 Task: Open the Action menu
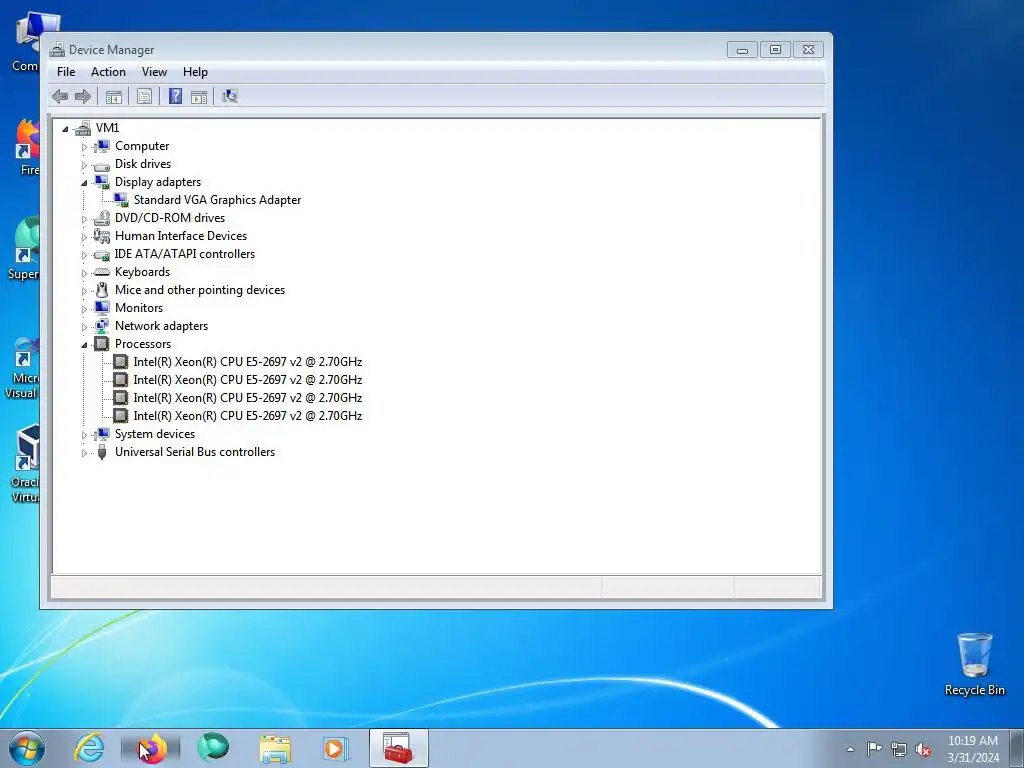(108, 72)
